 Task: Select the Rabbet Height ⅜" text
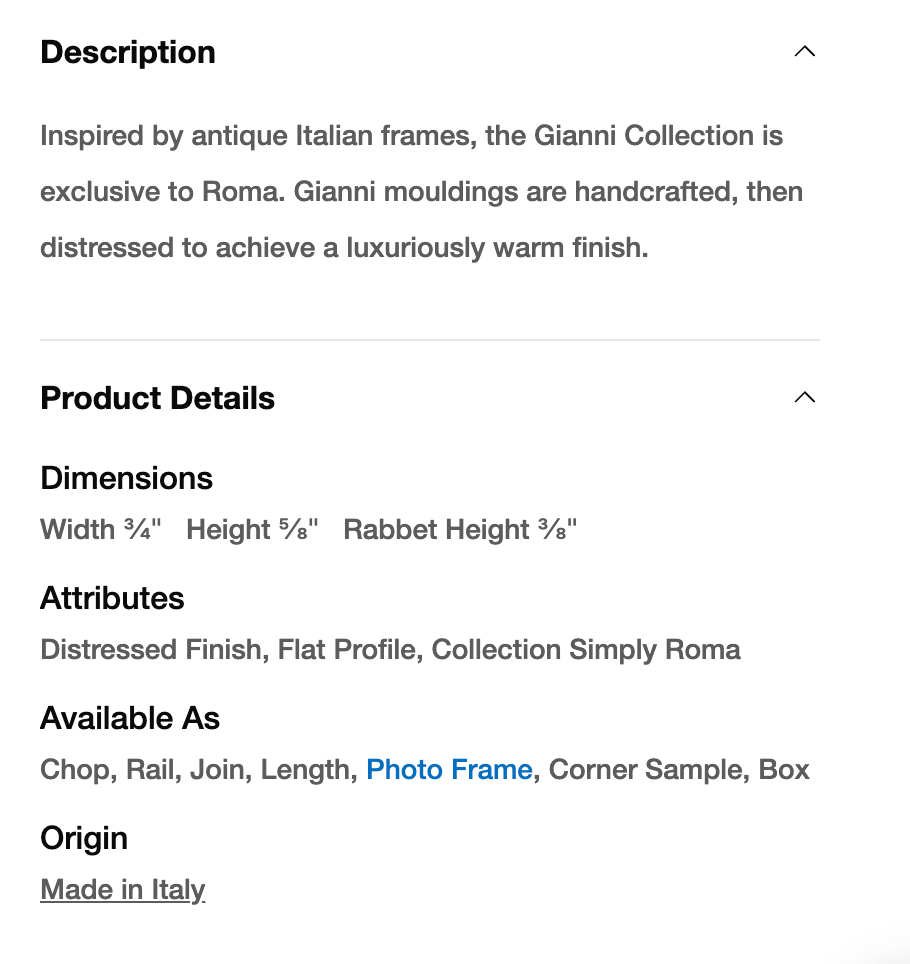(460, 530)
